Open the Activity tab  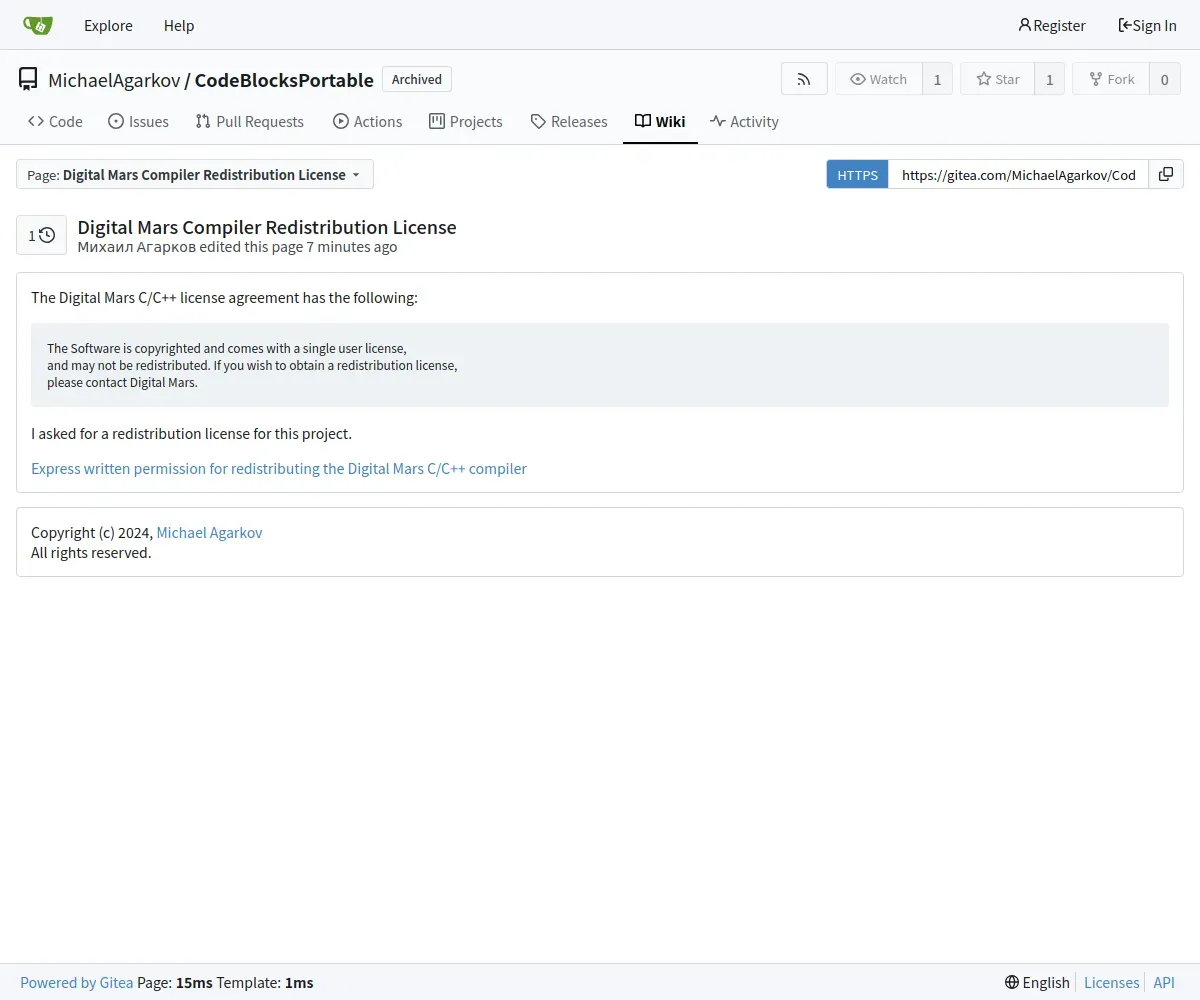pyautogui.click(x=744, y=121)
